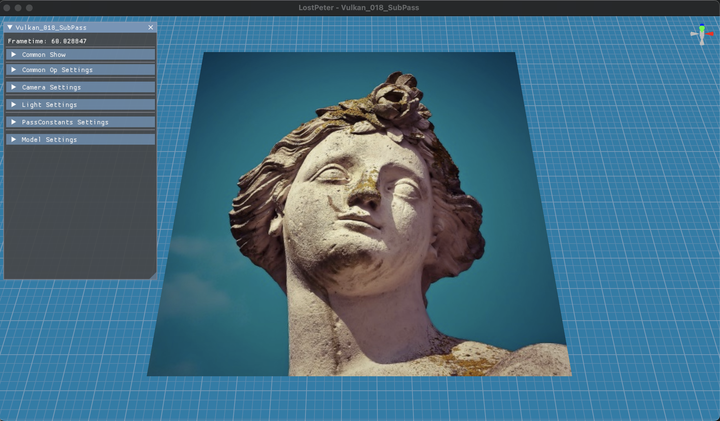Open the Light Settings header
Image resolution: width=720 pixels, height=421 pixels.
(80, 105)
